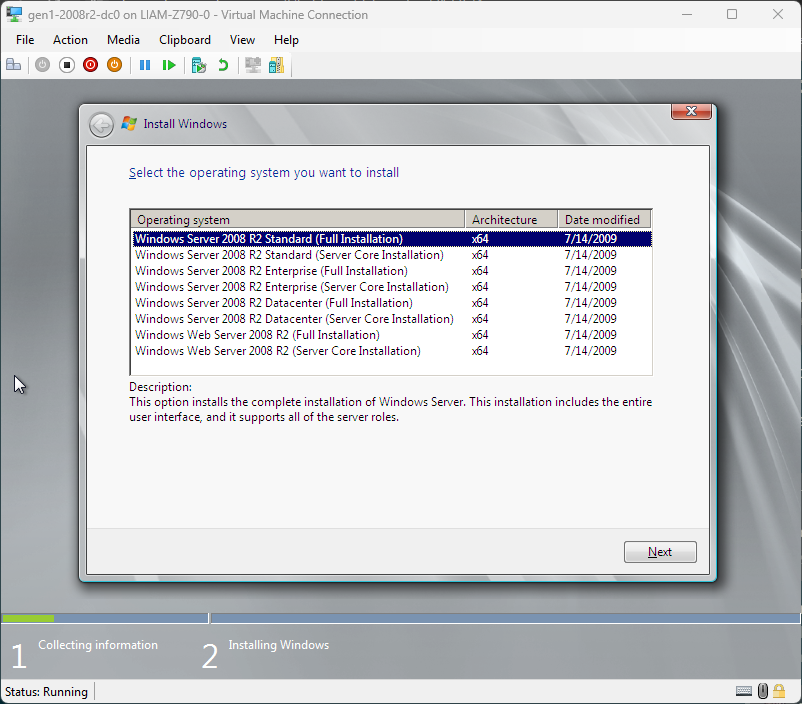
Task: Select Windows Web Server 2008 R2 (Full Installation)
Action: (392, 335)
